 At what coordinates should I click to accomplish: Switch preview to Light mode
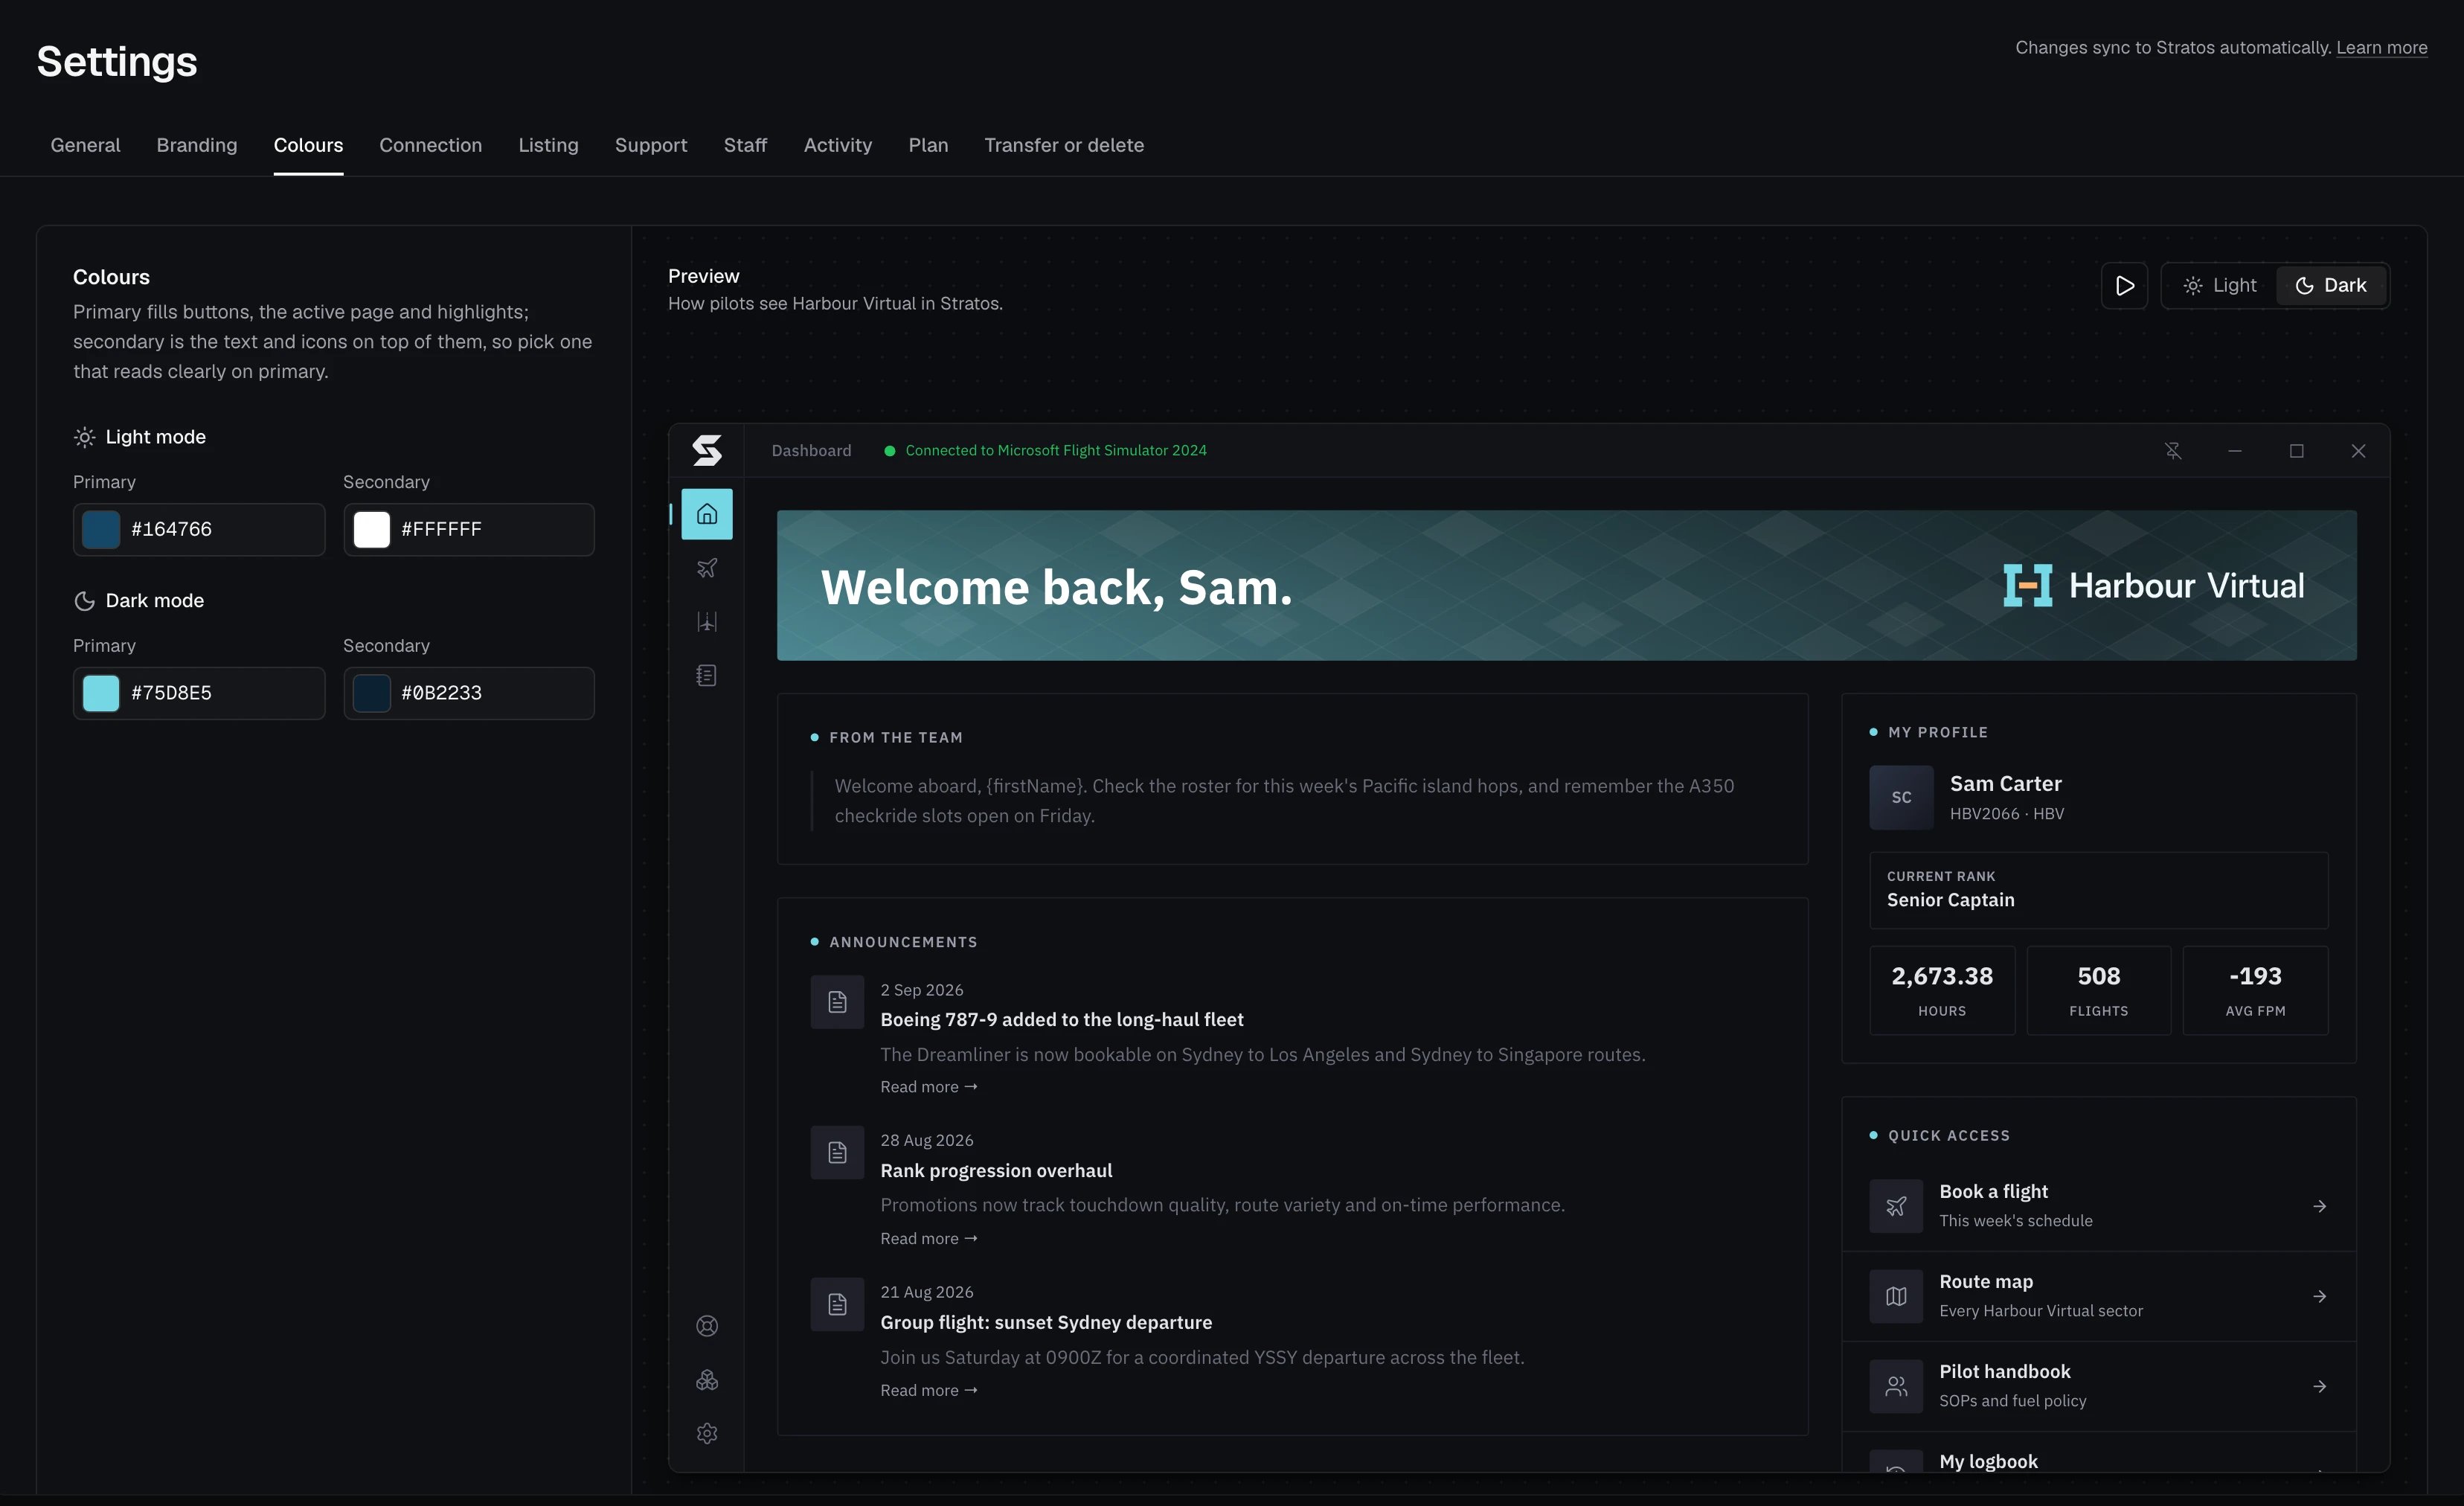[2220, 286]
